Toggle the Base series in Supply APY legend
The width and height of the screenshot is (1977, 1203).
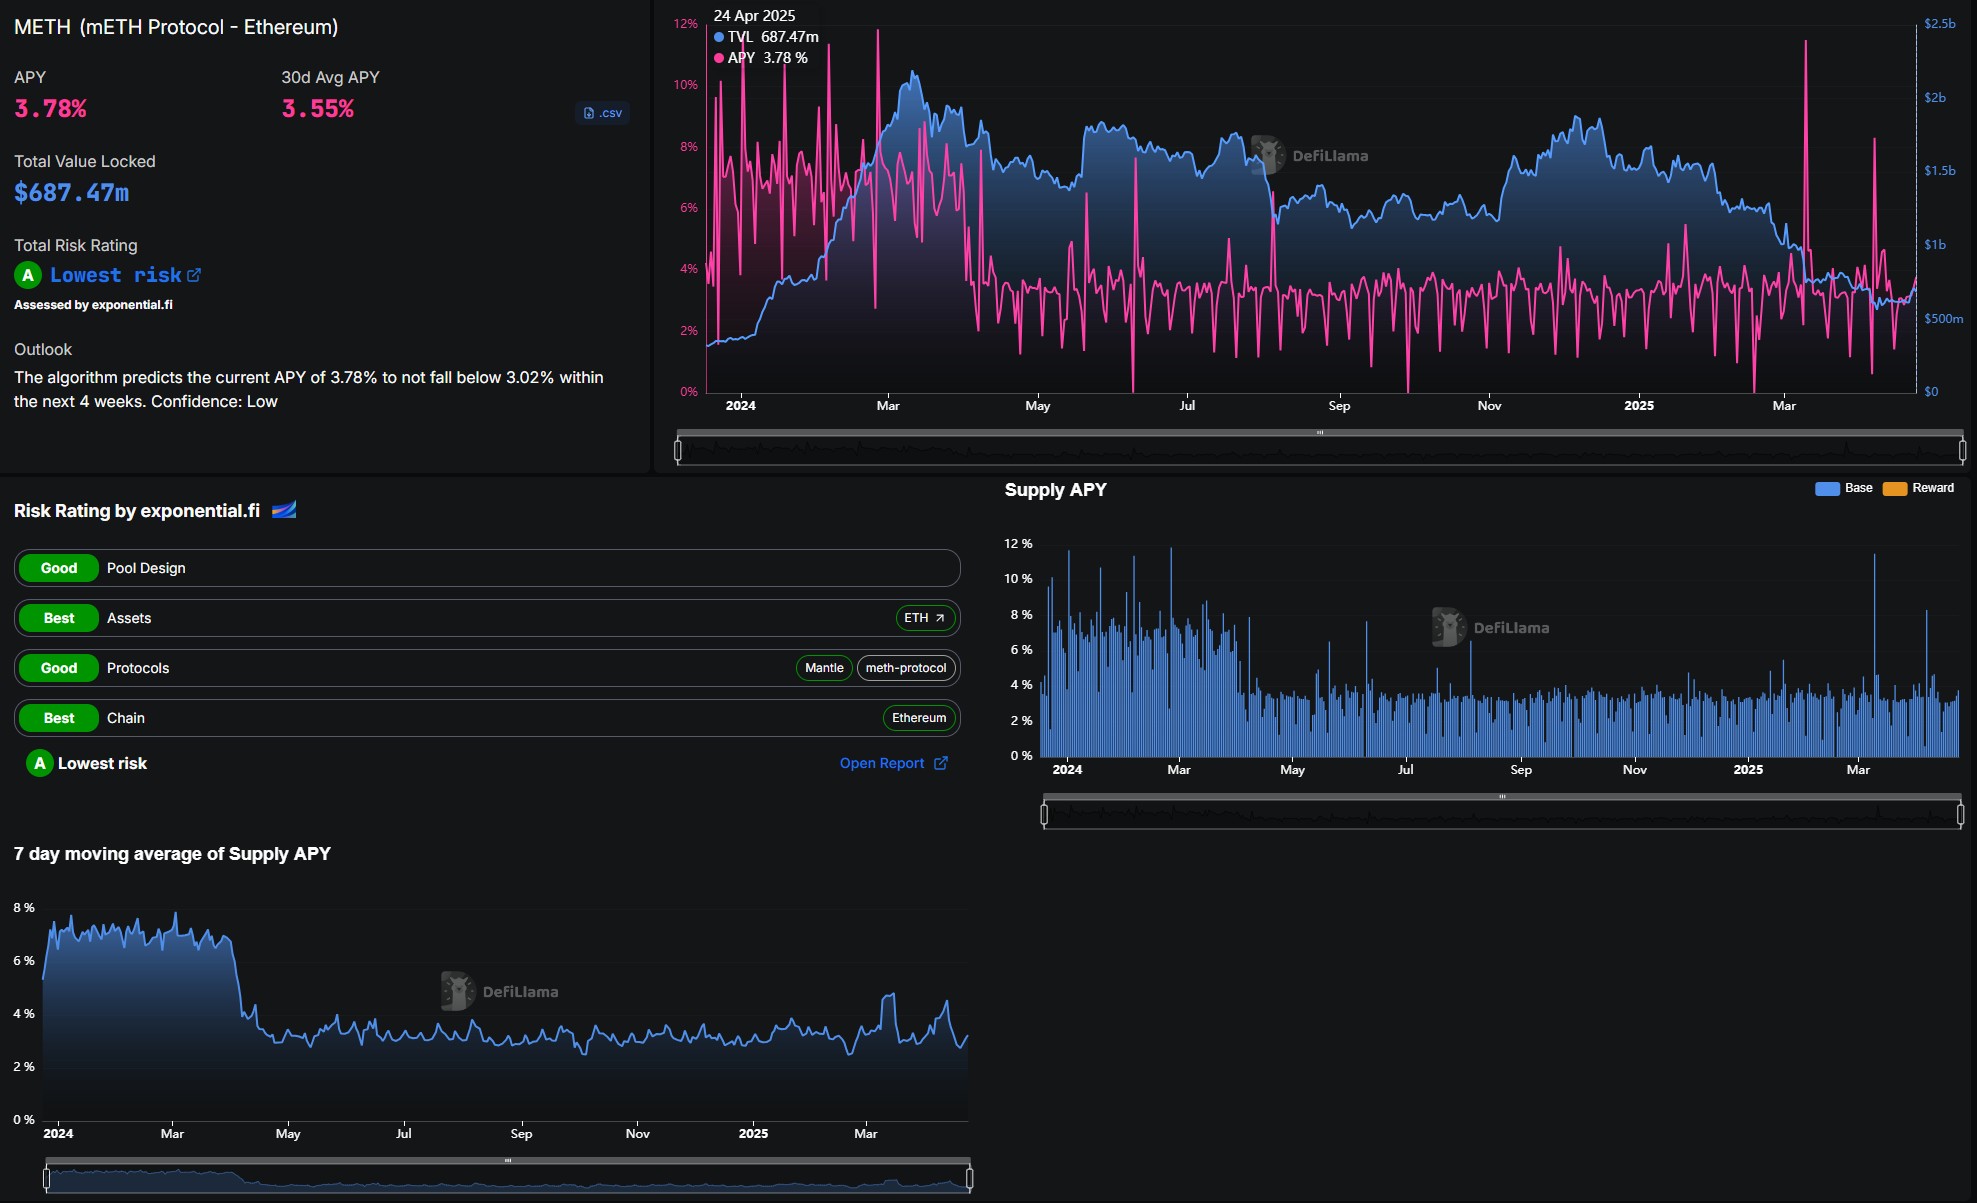[1858, 488]
